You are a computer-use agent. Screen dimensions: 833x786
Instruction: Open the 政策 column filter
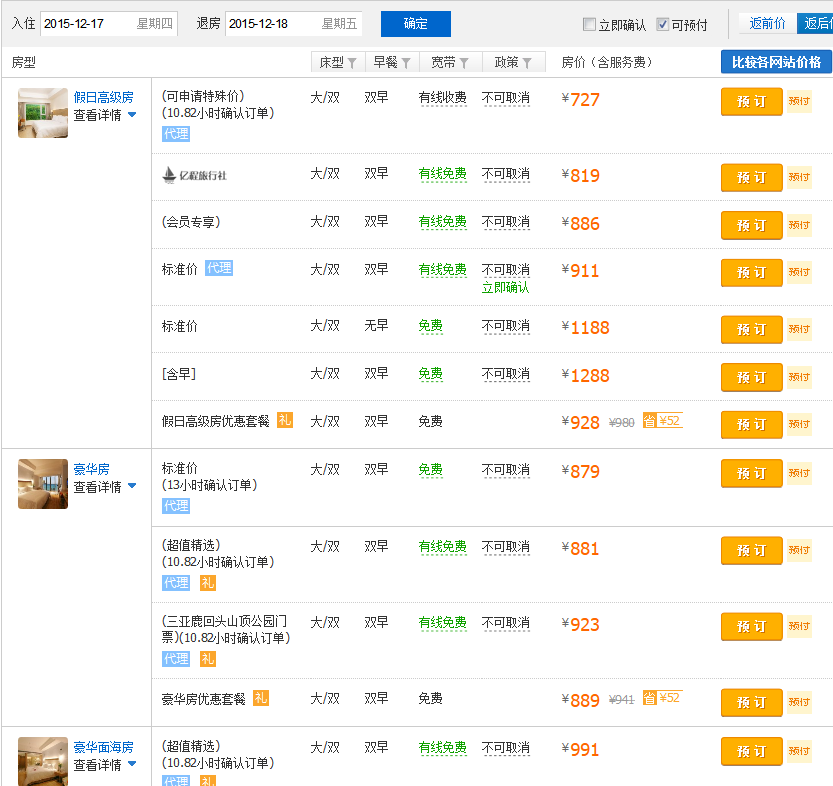click(513, 62)
